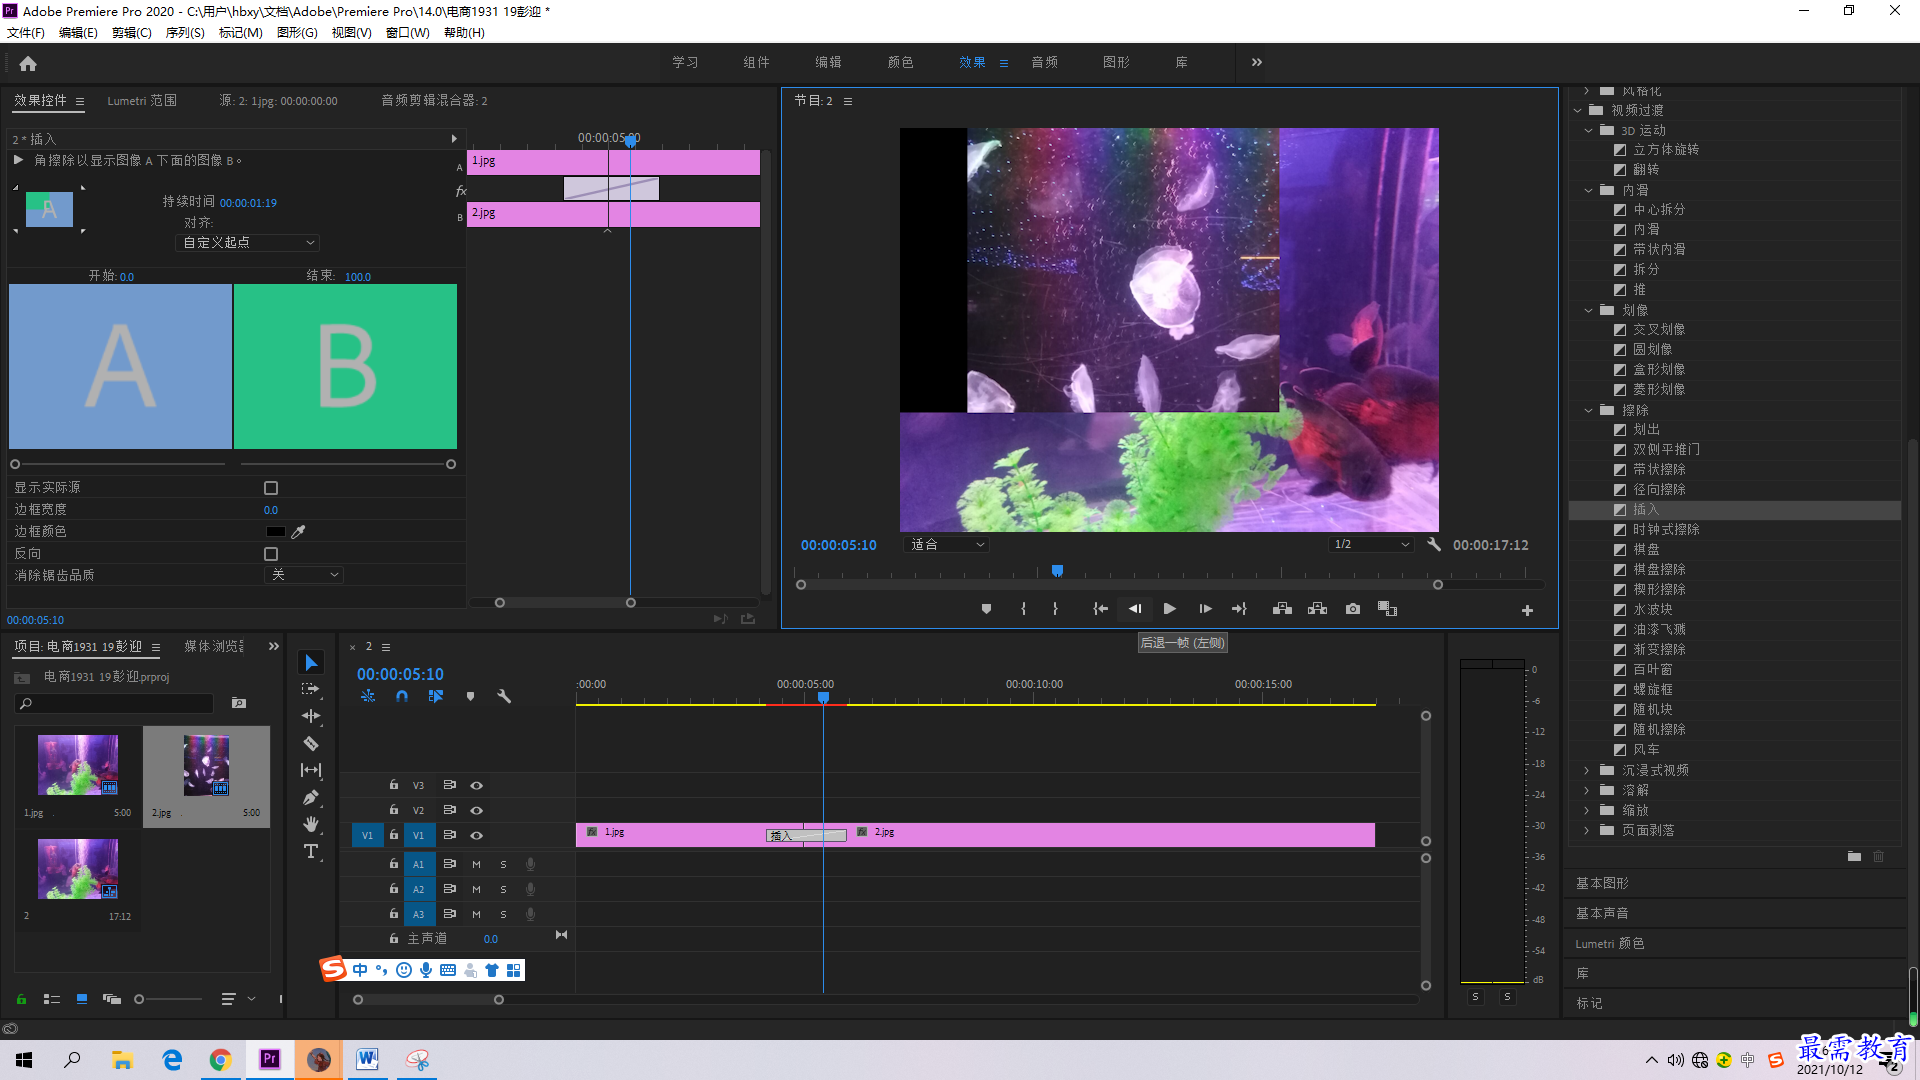Toggle timeline snap magnet icon
The image size is (1920, 1080).
point(401,696)
